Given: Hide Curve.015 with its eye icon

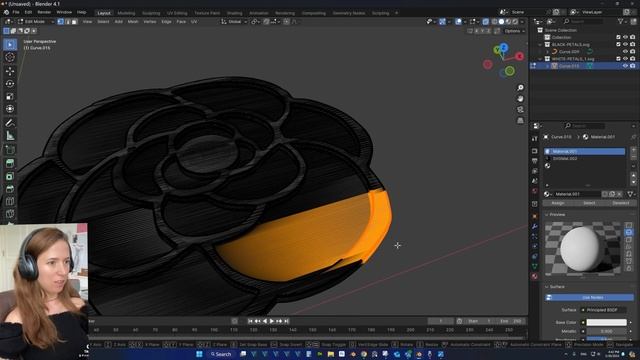Looking at the screenshot, I should pos(625,66).
